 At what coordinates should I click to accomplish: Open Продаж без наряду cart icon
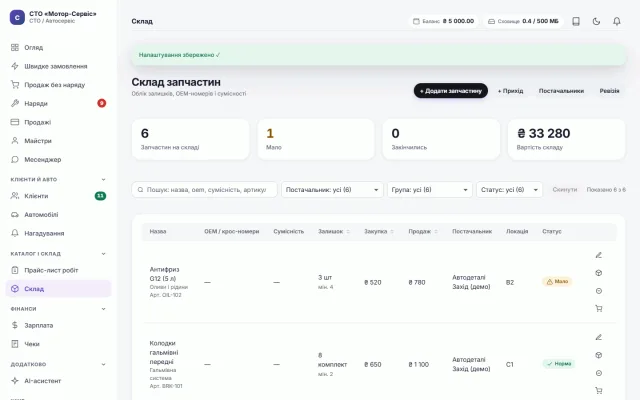coord(15,84)
